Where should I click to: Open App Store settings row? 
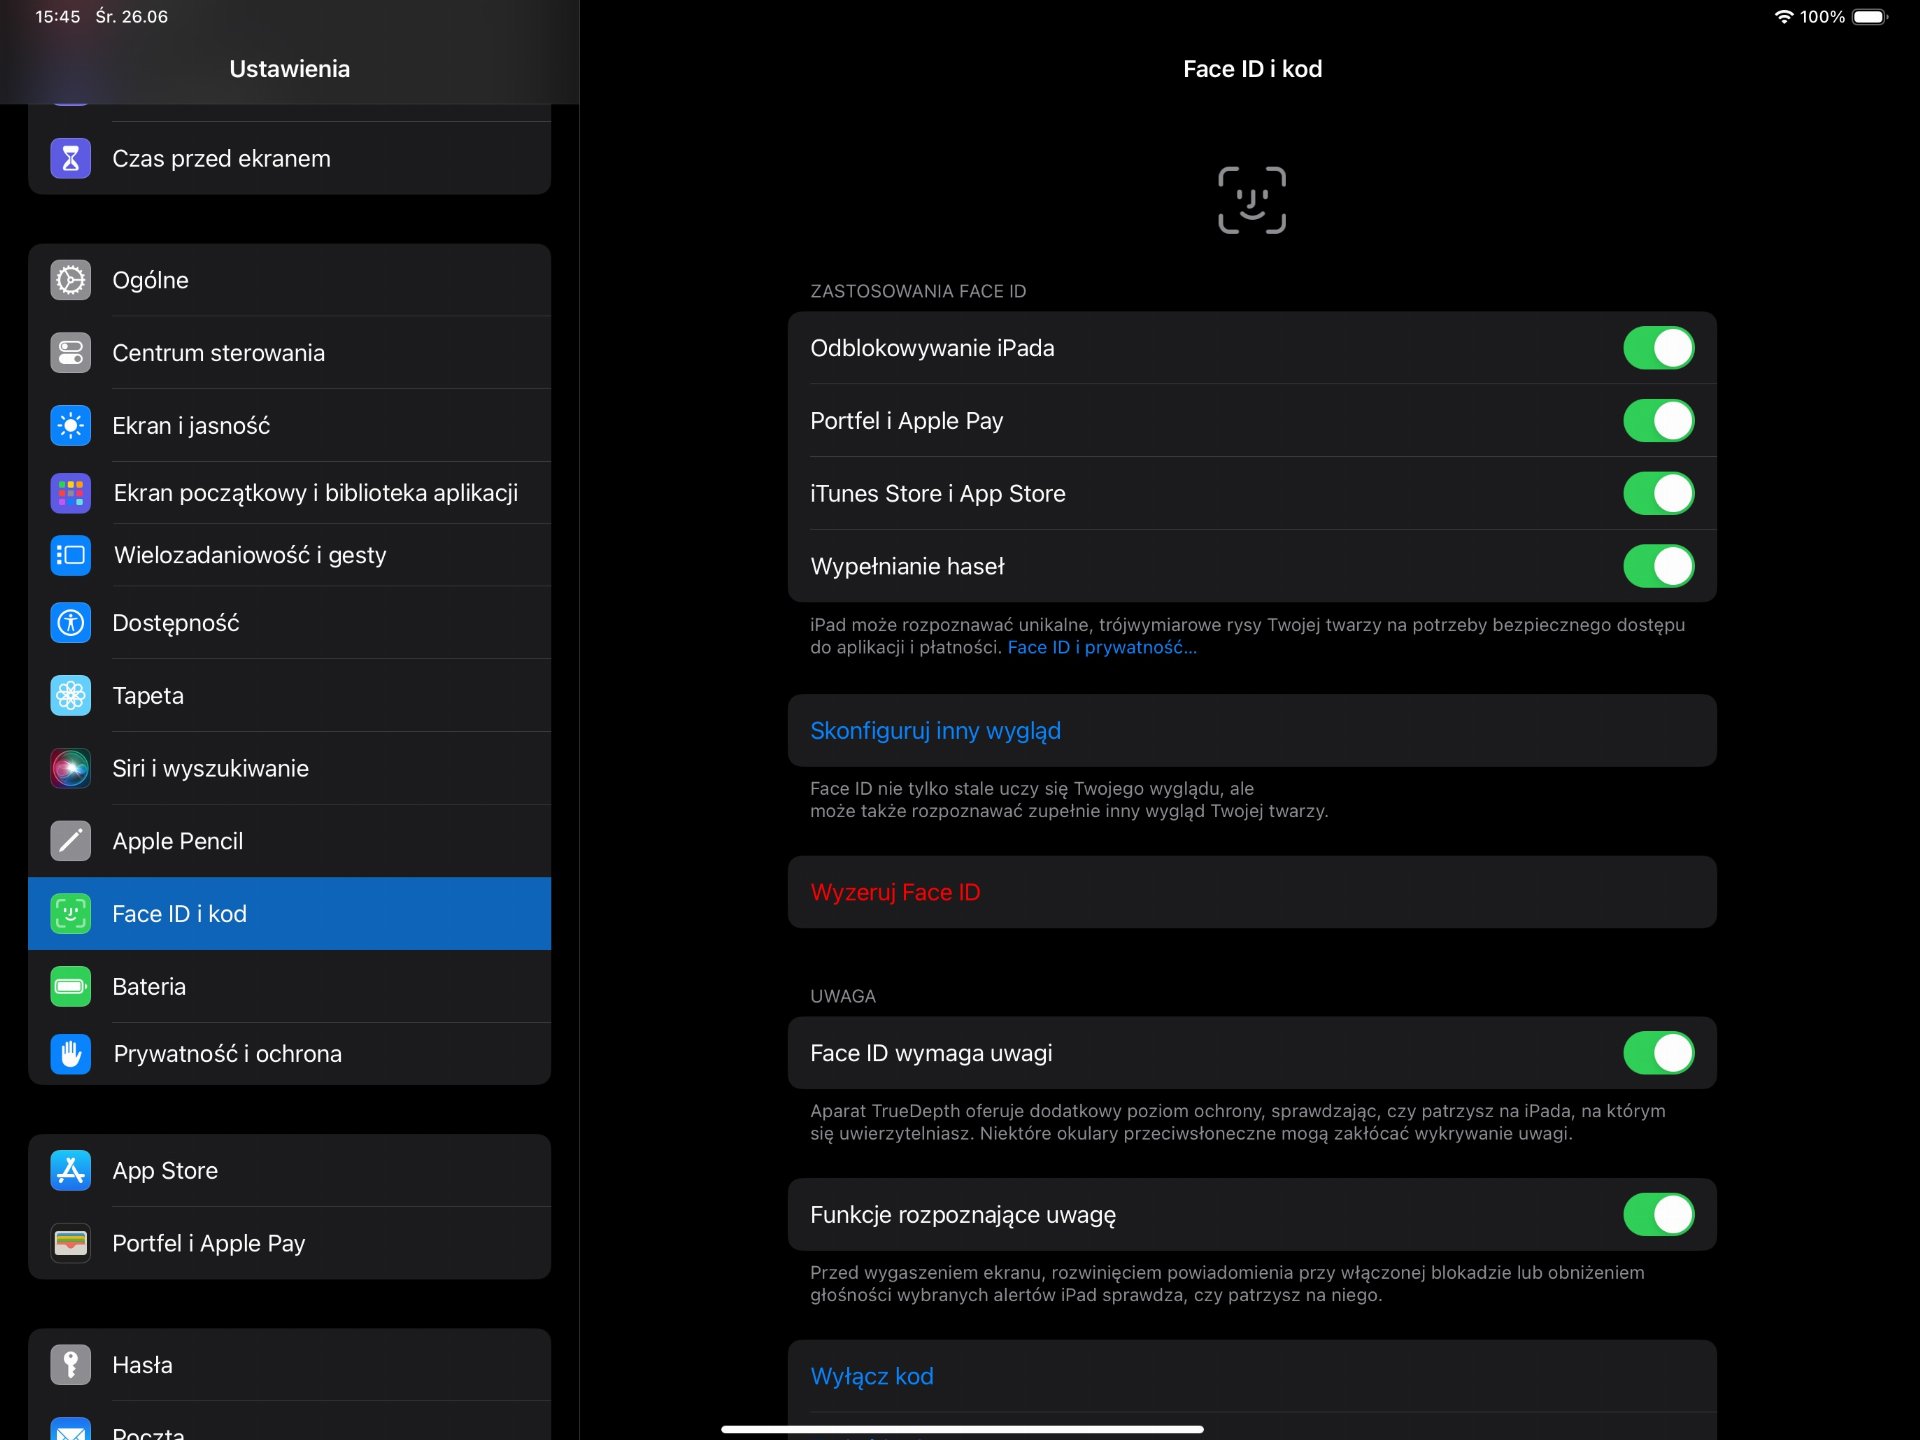coord(289,1171)
